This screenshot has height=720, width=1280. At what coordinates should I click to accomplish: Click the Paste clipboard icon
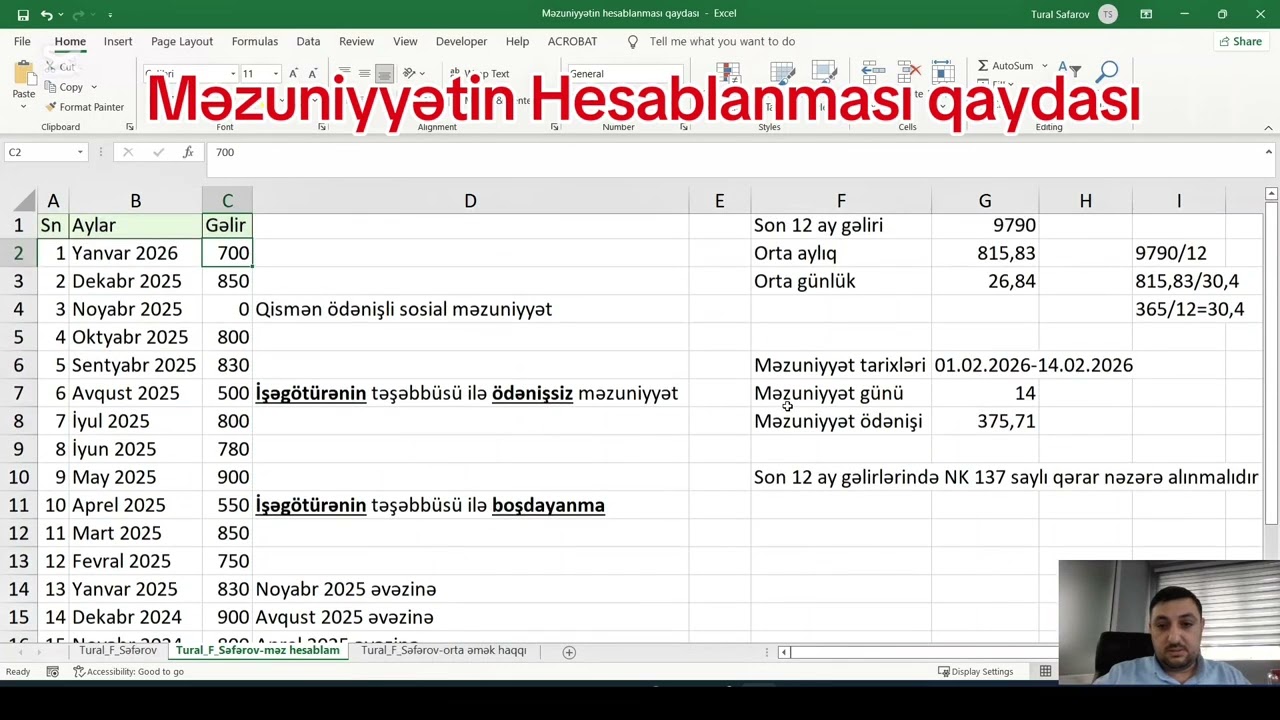click(x=23, y=75)
